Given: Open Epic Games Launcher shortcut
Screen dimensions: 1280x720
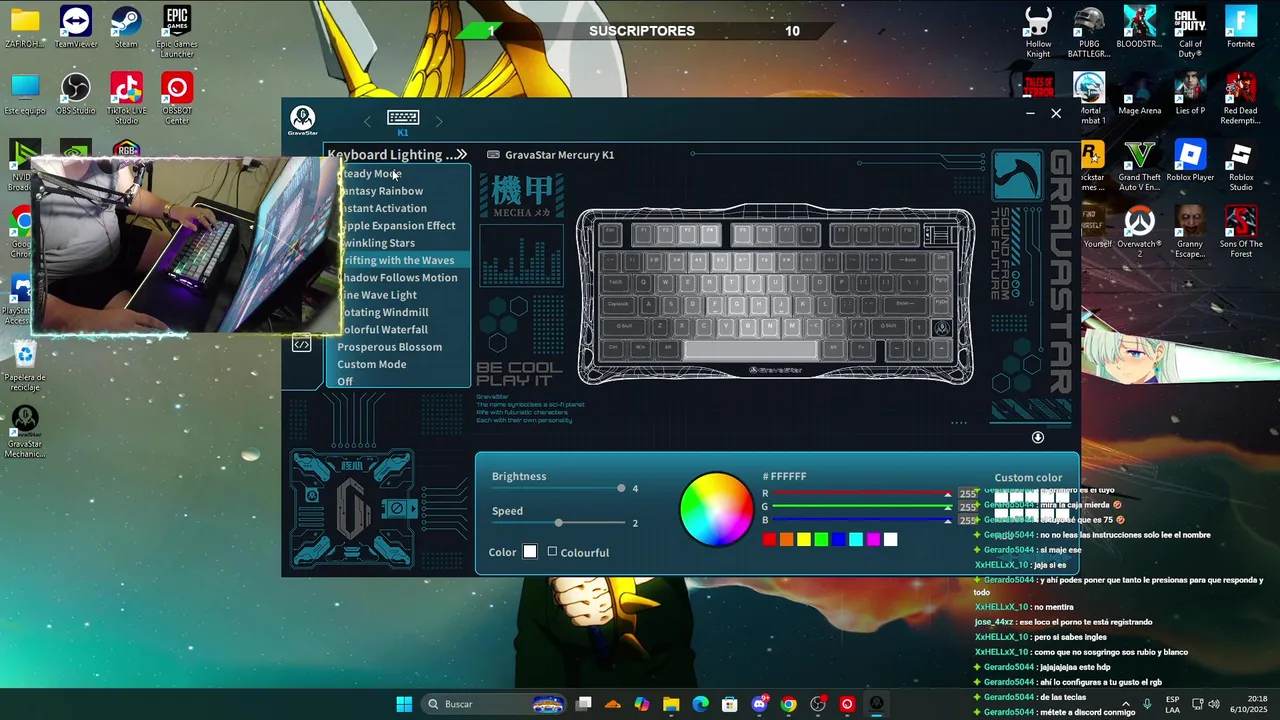Looking at the screenshot, I should pyautogui.click(x=177, y=32).
